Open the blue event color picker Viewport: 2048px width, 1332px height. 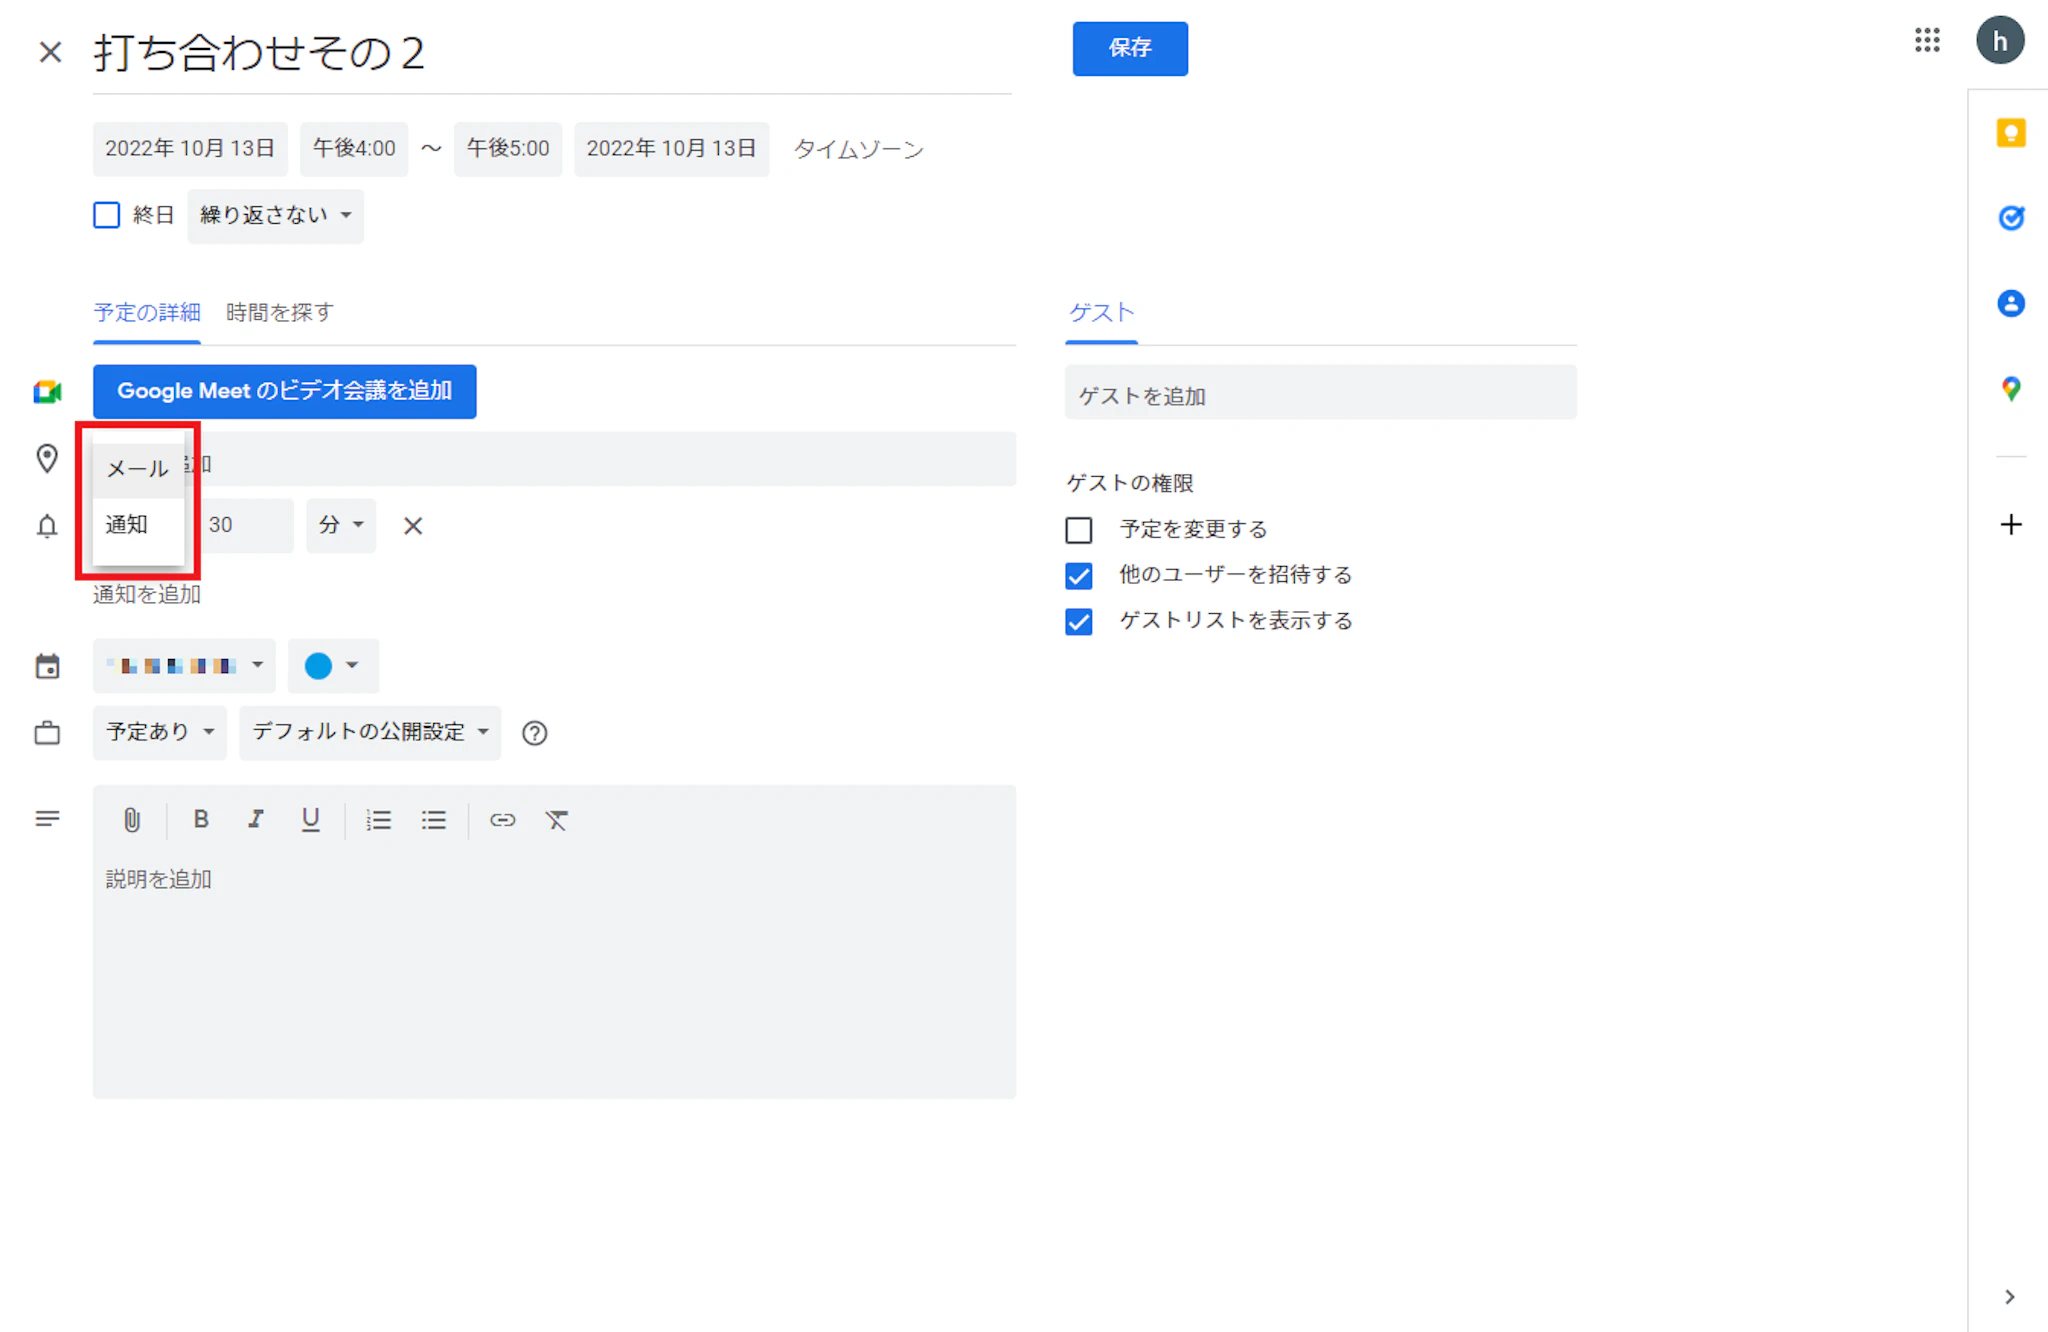coord(332,666)
